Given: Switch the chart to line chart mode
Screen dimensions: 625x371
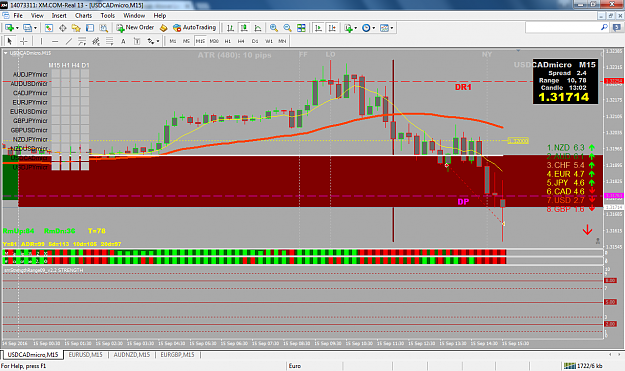Looking at the screenshot, I should (258, 28).
